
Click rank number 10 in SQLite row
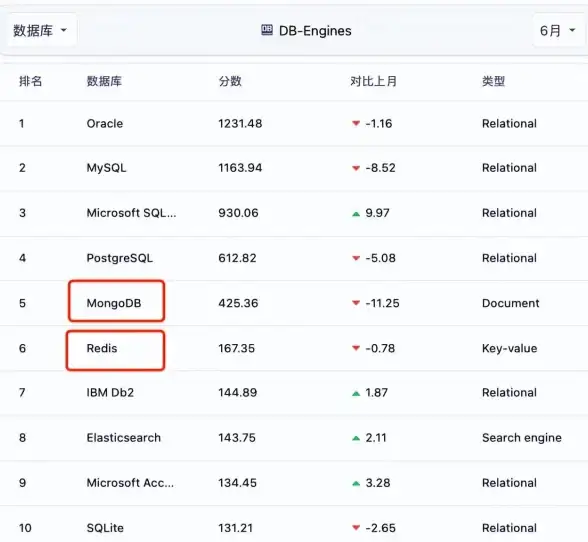(25, 528)
